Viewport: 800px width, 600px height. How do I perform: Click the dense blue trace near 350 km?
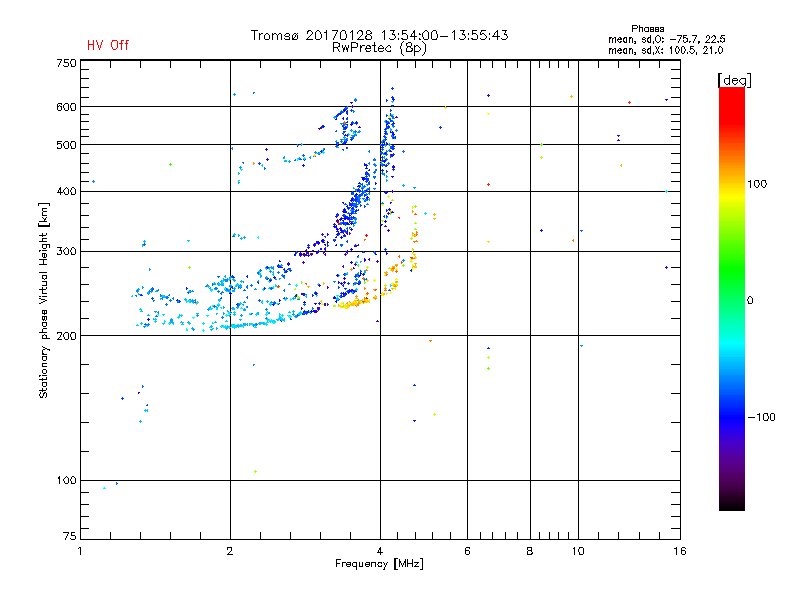(348, 219)
